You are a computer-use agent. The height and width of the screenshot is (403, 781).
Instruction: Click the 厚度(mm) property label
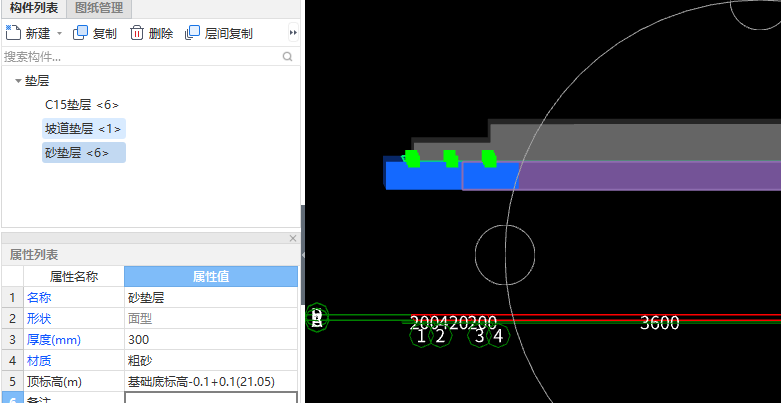(x=54, y=340)
